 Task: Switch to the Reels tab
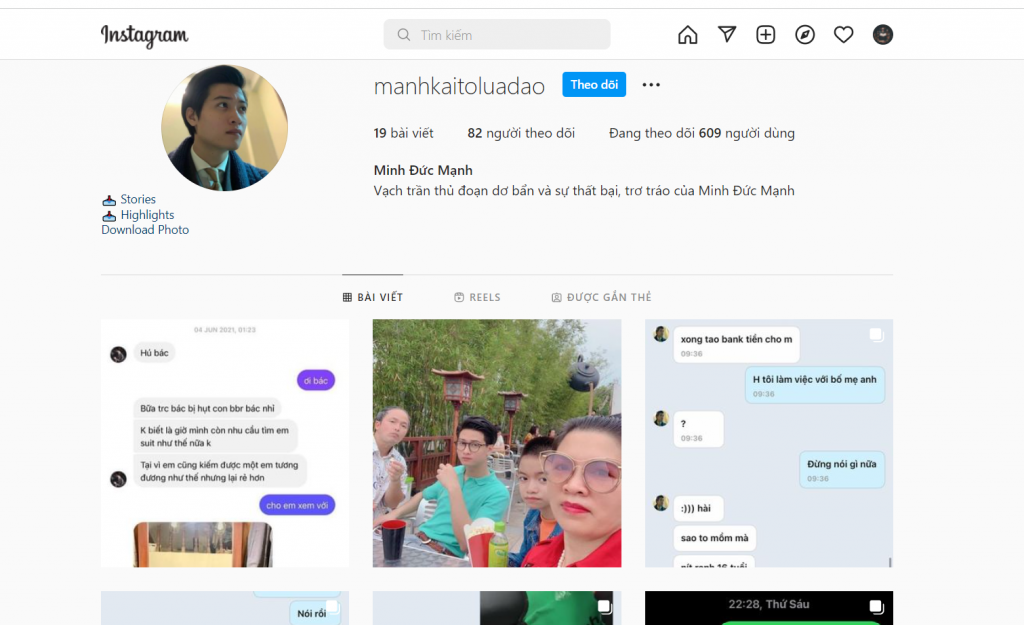[477, 297]
